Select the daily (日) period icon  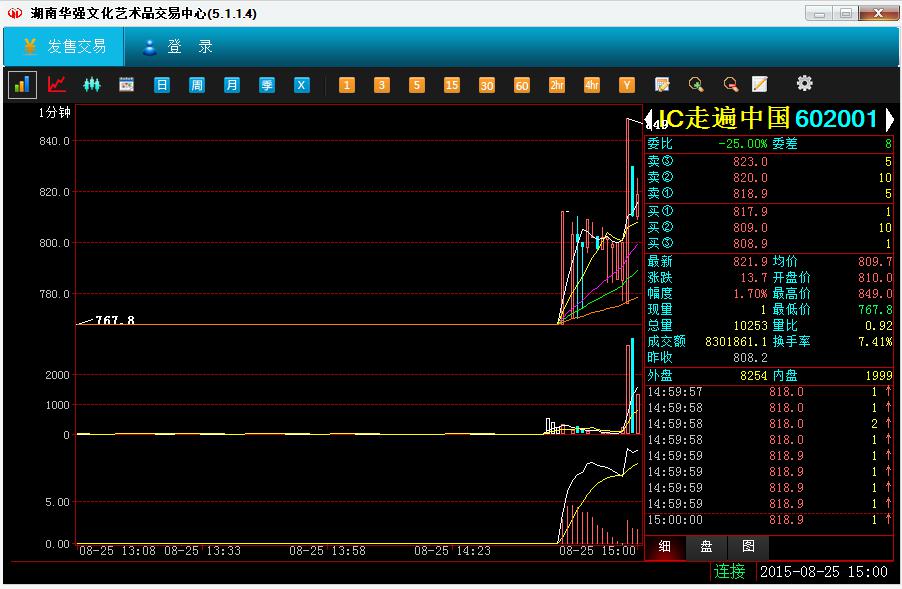162,85
